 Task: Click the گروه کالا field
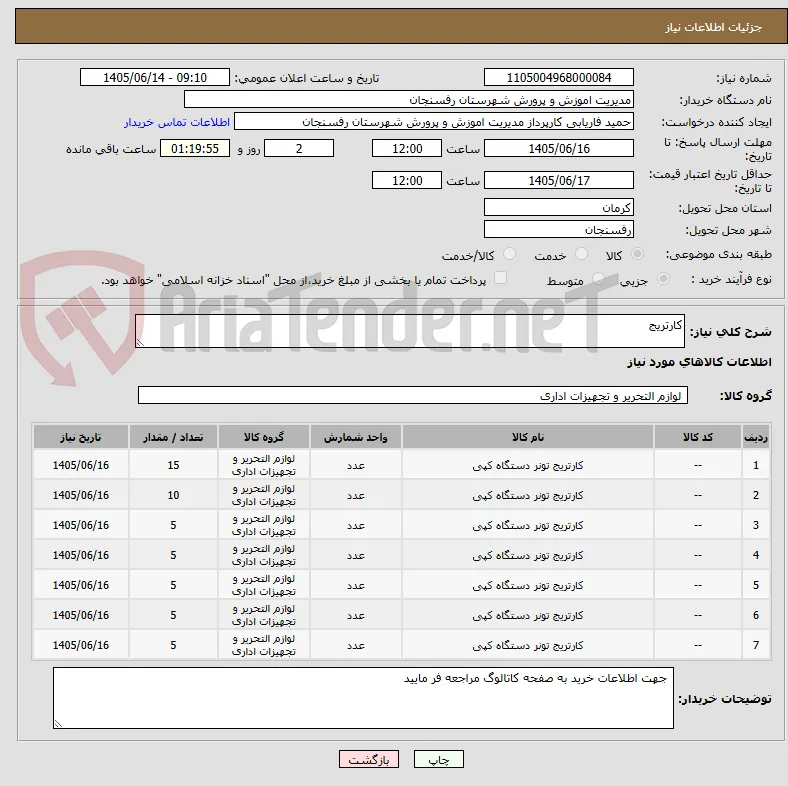(413, 396)
